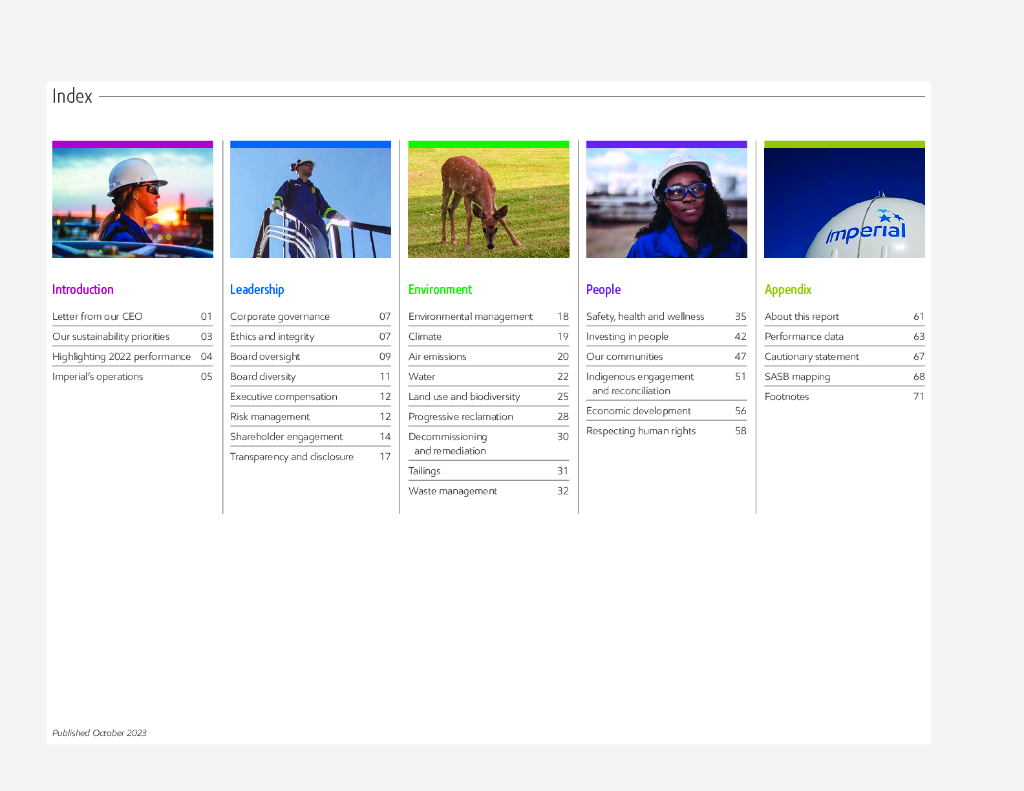Click the worker at sunset photo
Image resolution: width=1024 pixels, height=791 pixels.
point(132,203)
